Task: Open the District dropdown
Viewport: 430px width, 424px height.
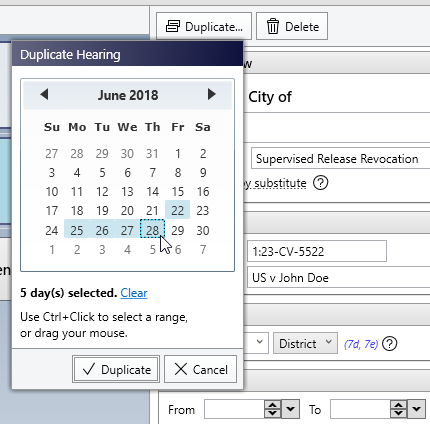Action: click(x=305, y=343)
